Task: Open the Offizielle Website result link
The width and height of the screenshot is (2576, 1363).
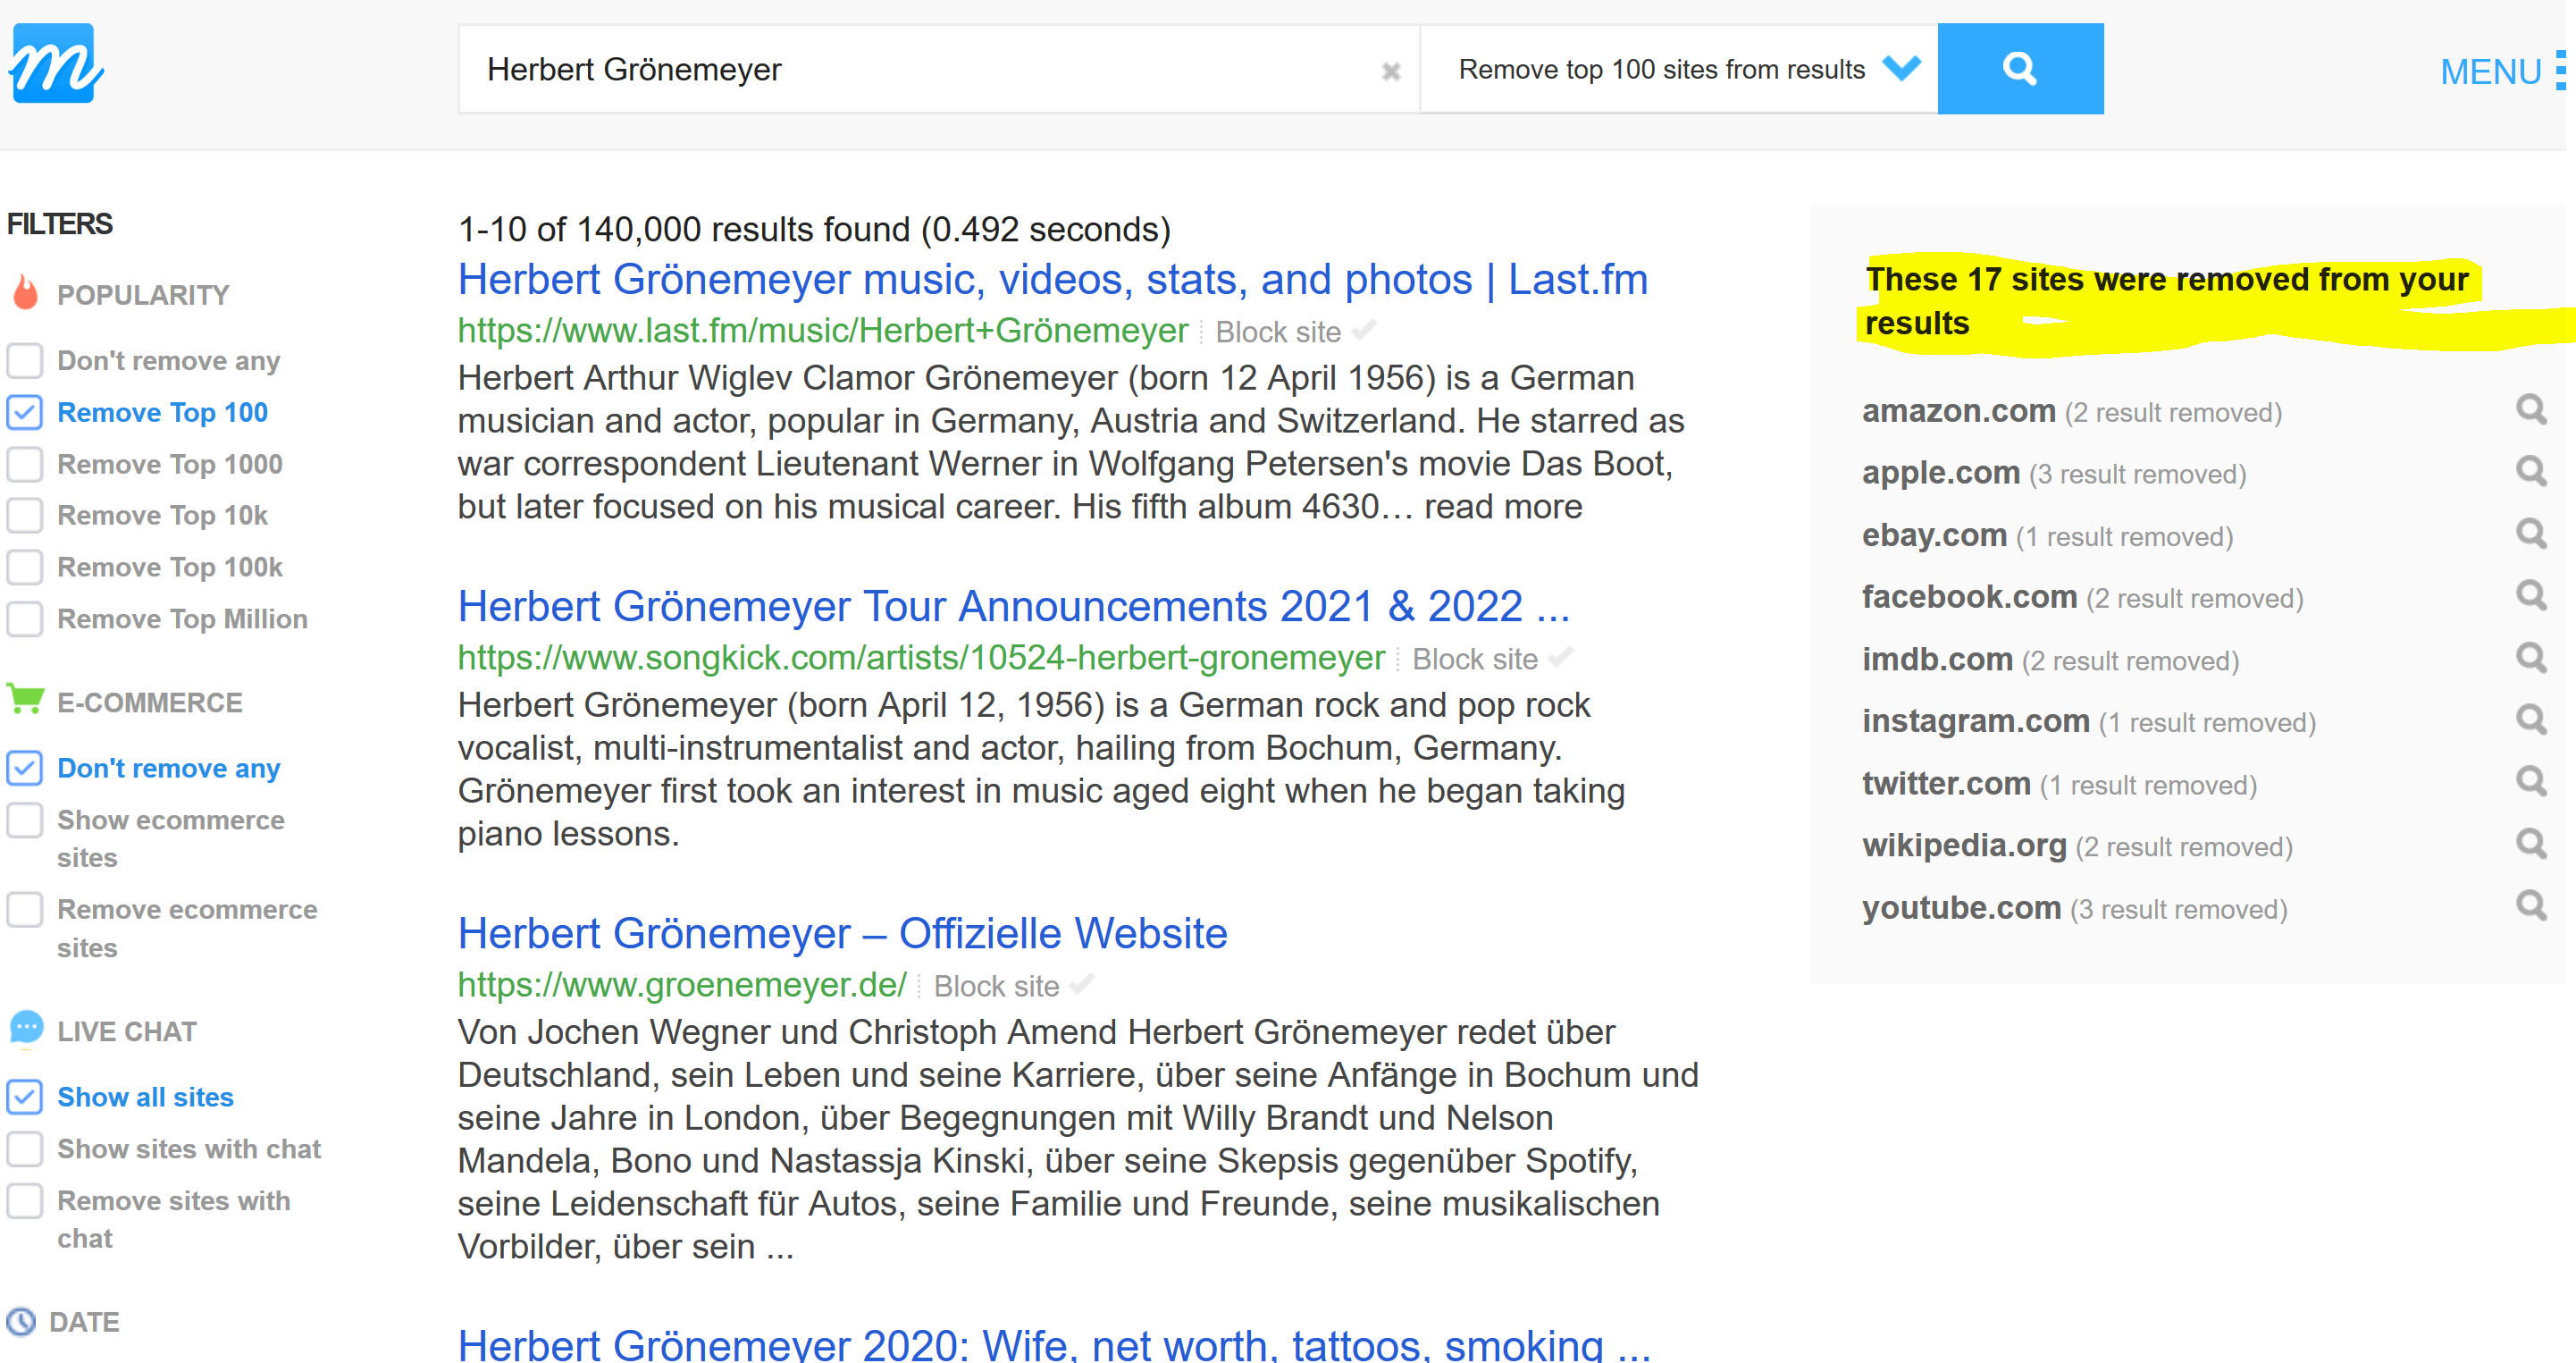Action: point(842,933)
